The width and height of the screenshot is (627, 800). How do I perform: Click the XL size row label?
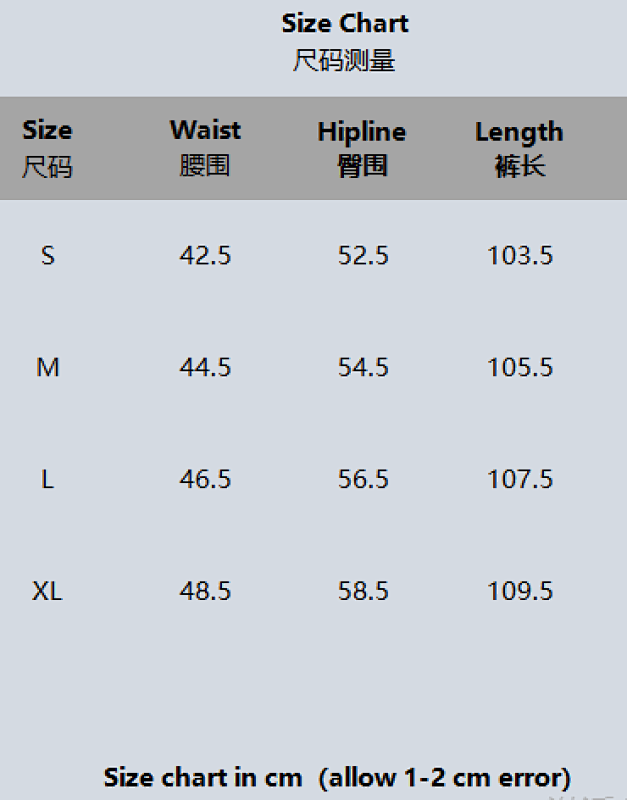coord(47,591)
